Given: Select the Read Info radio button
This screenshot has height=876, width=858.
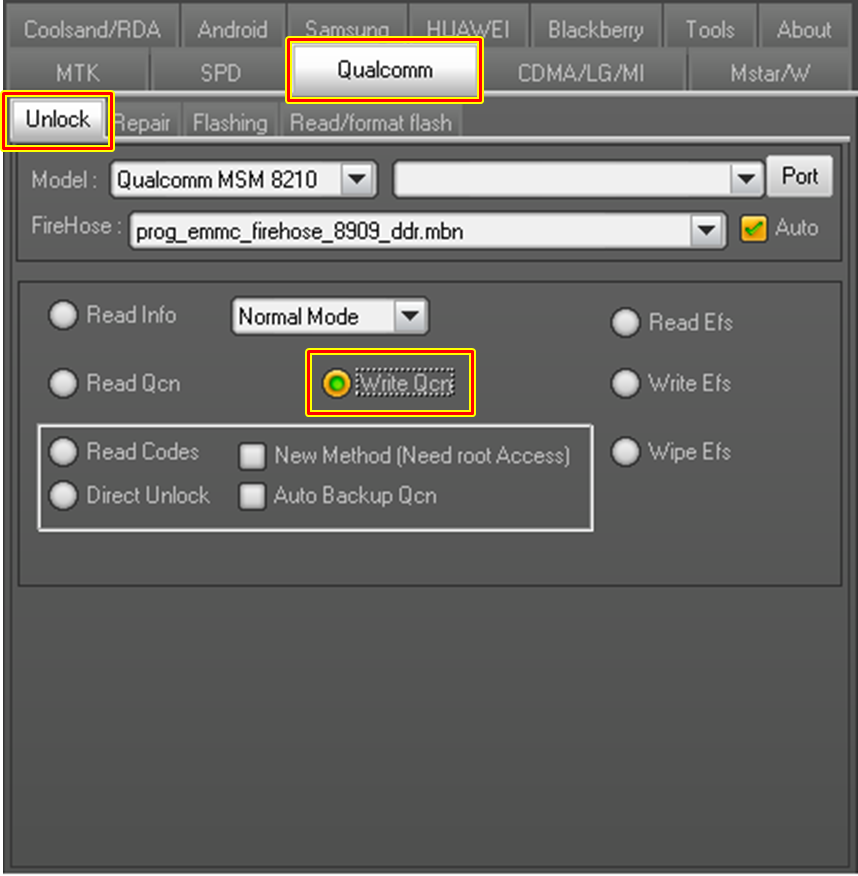Looking at the screenshot, I should (x=63, y=315).
